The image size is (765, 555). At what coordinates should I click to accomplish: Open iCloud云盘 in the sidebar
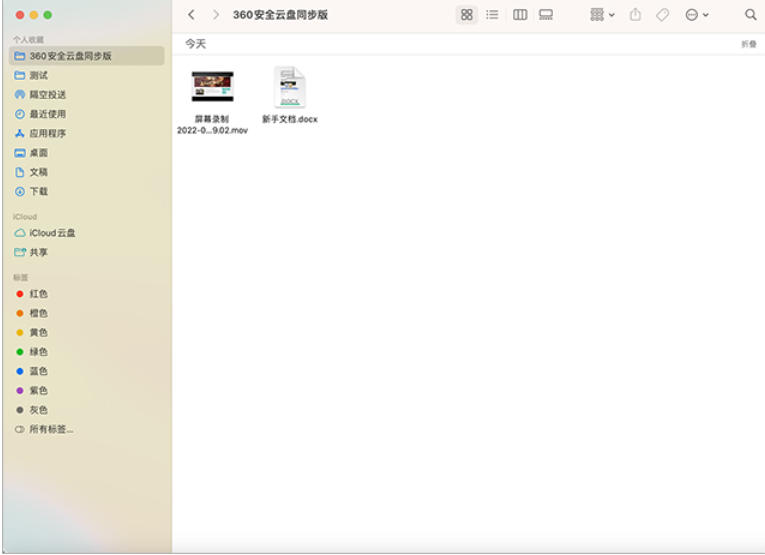click(x=52, y=233)
